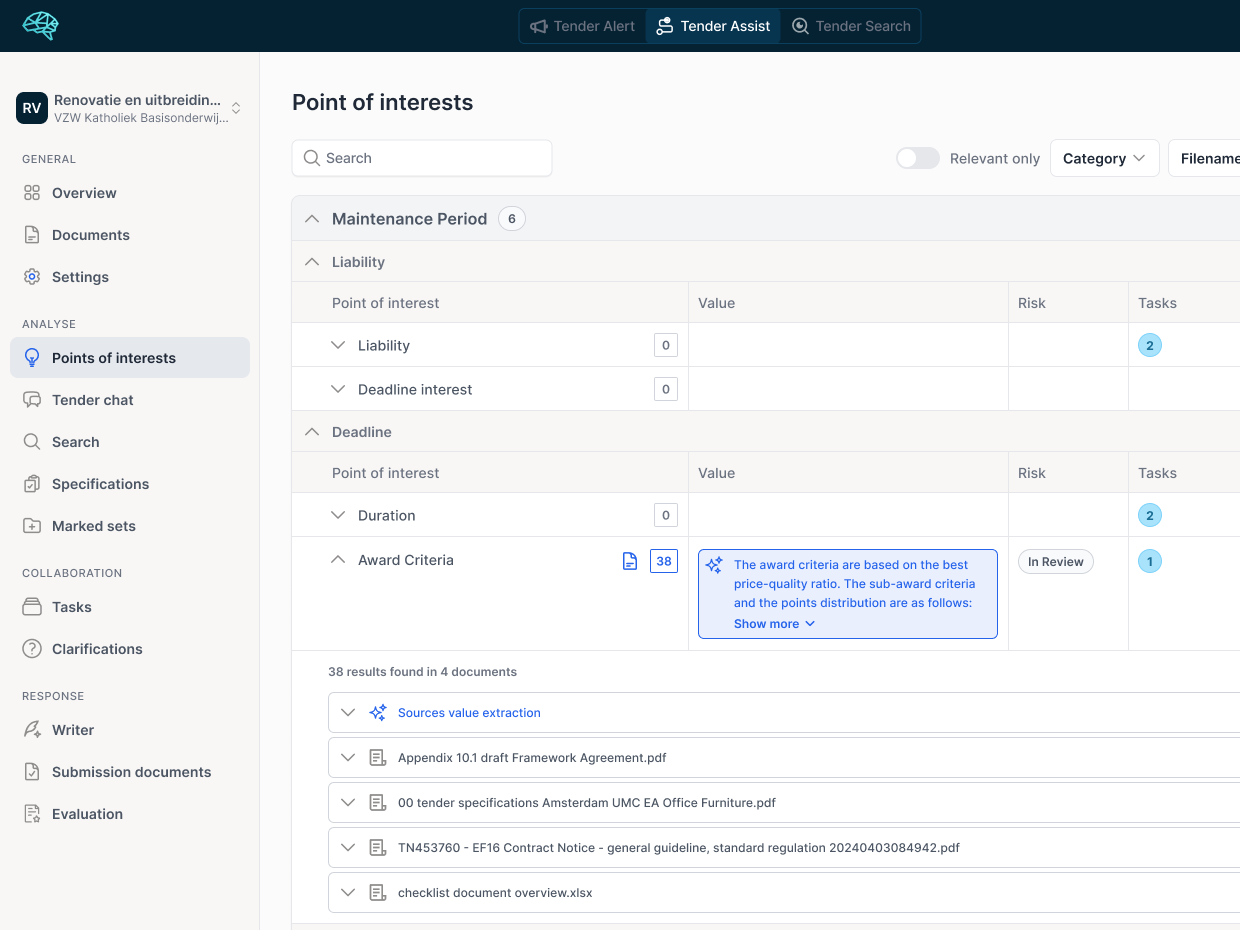The image size is (1240, 930).
Task: Open the Evaluation page
Action: tap(87, 814)
